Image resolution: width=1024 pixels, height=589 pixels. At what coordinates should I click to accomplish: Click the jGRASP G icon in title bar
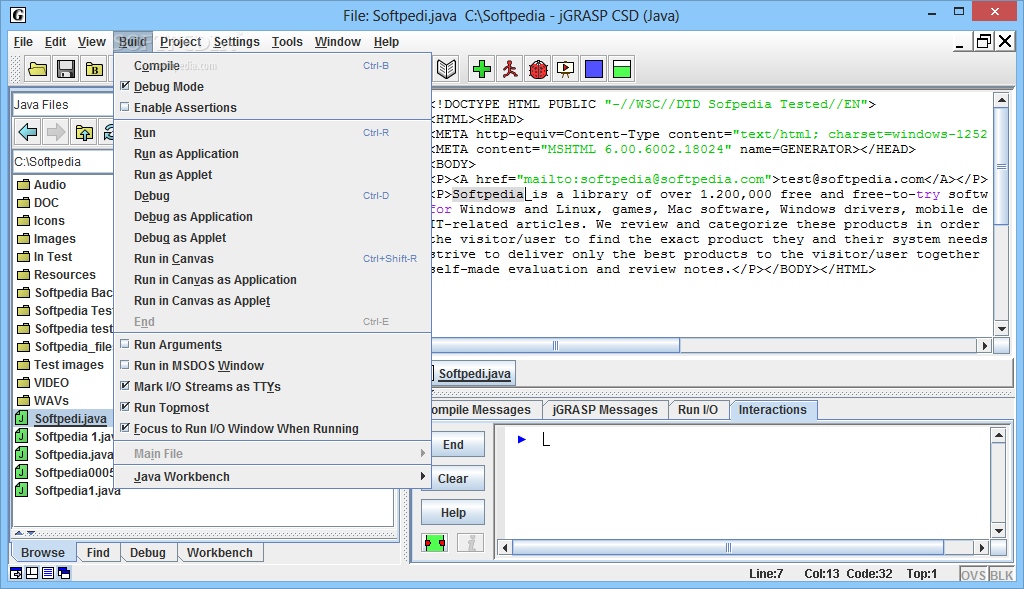18,14
